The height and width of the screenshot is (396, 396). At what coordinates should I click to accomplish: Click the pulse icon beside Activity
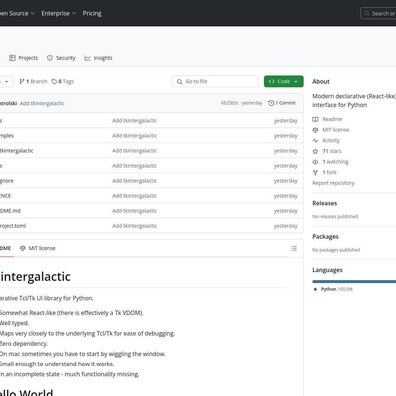coord(315,140)
